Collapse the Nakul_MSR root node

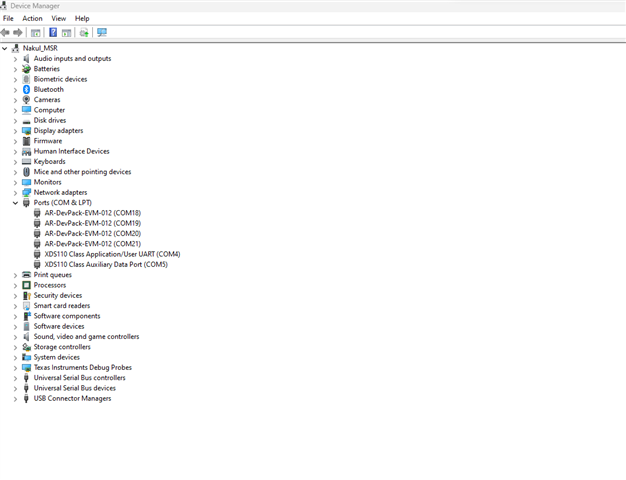point(4,48)
